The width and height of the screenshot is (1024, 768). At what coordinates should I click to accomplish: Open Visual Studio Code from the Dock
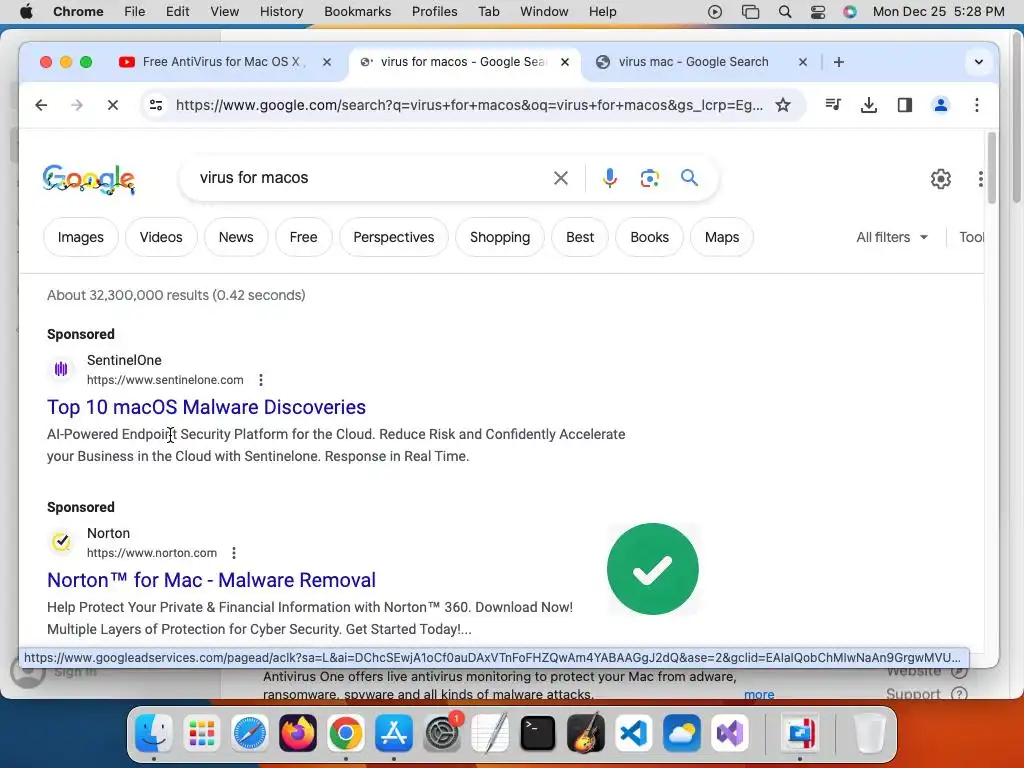click(x=633, y=733)
